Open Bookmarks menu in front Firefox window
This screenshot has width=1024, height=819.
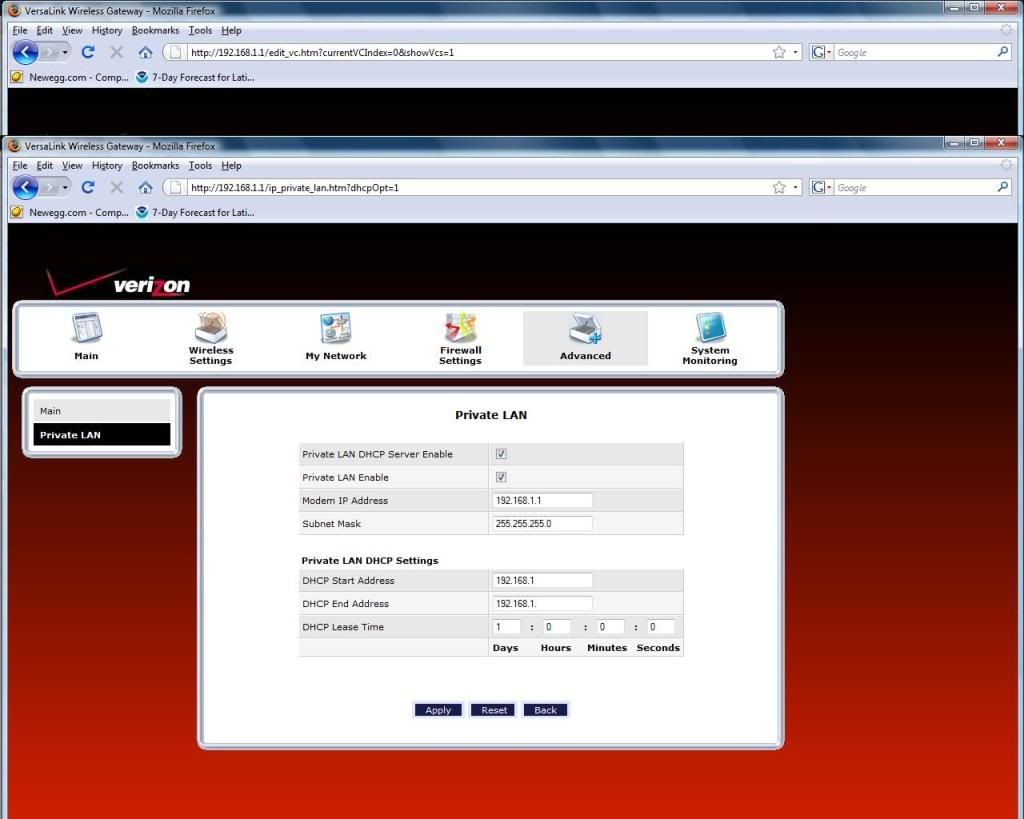[155, 166]
